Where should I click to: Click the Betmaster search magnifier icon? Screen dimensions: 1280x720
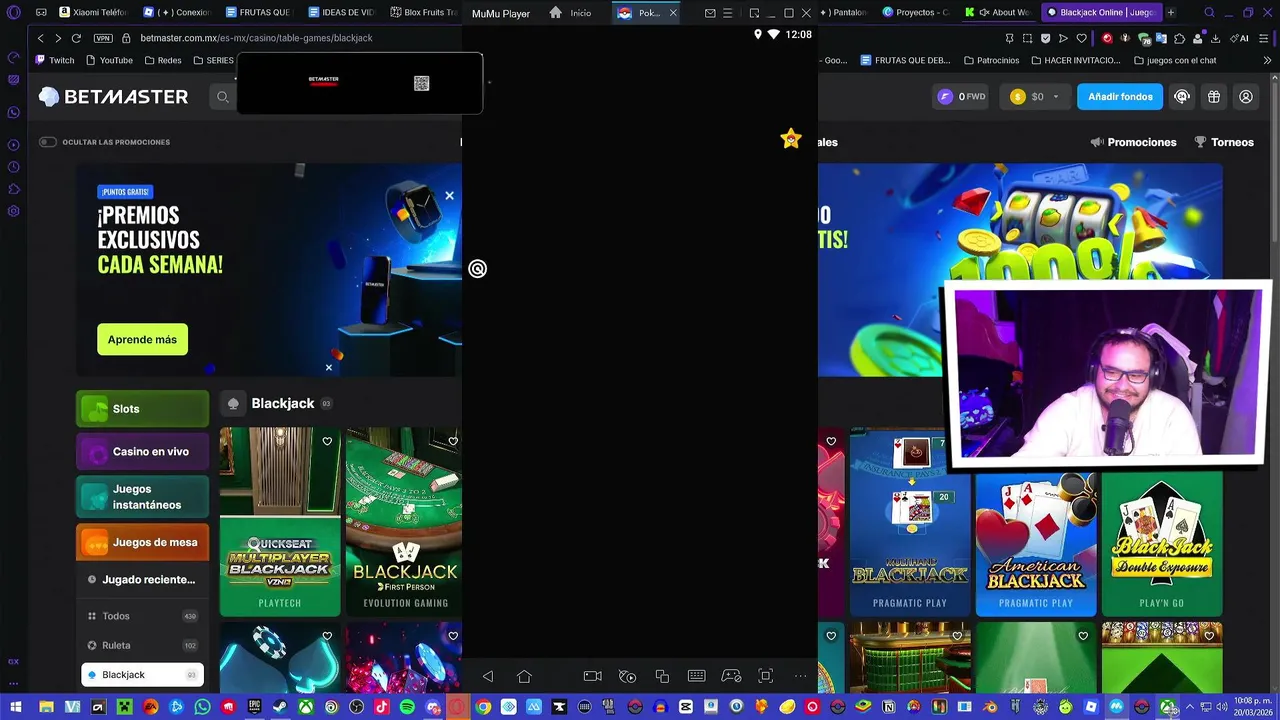point(223,97)
